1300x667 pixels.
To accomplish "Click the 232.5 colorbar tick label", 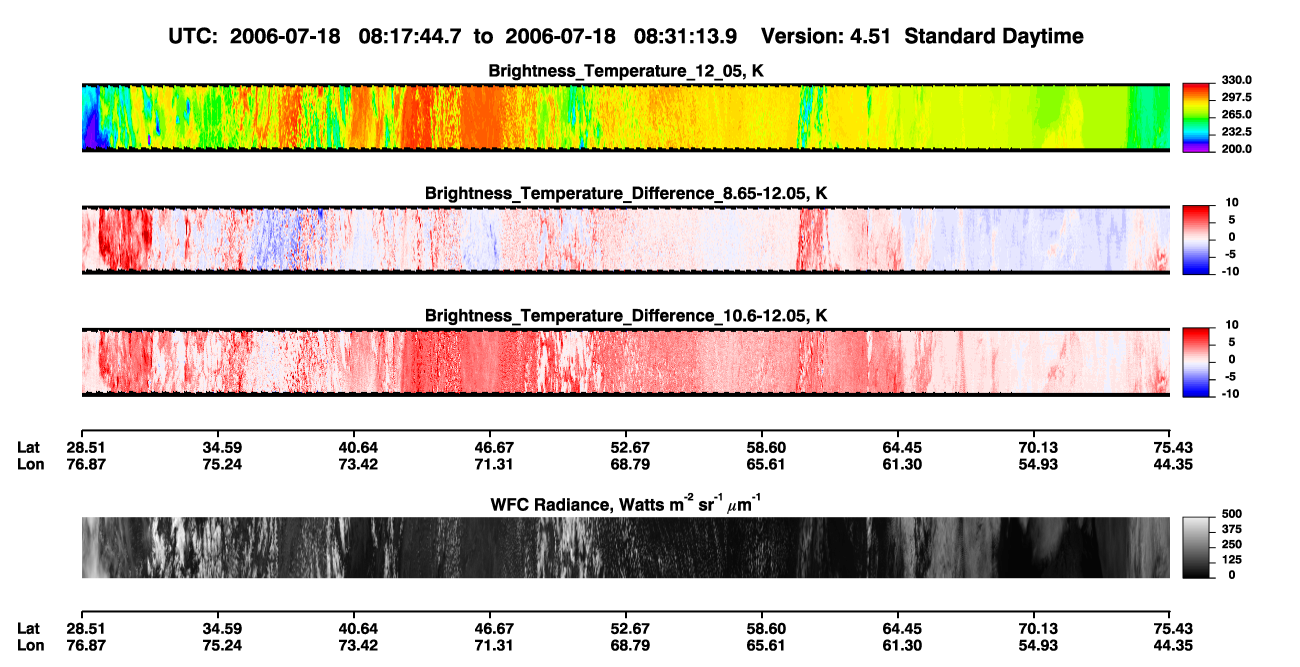I will coord(1237,132).
